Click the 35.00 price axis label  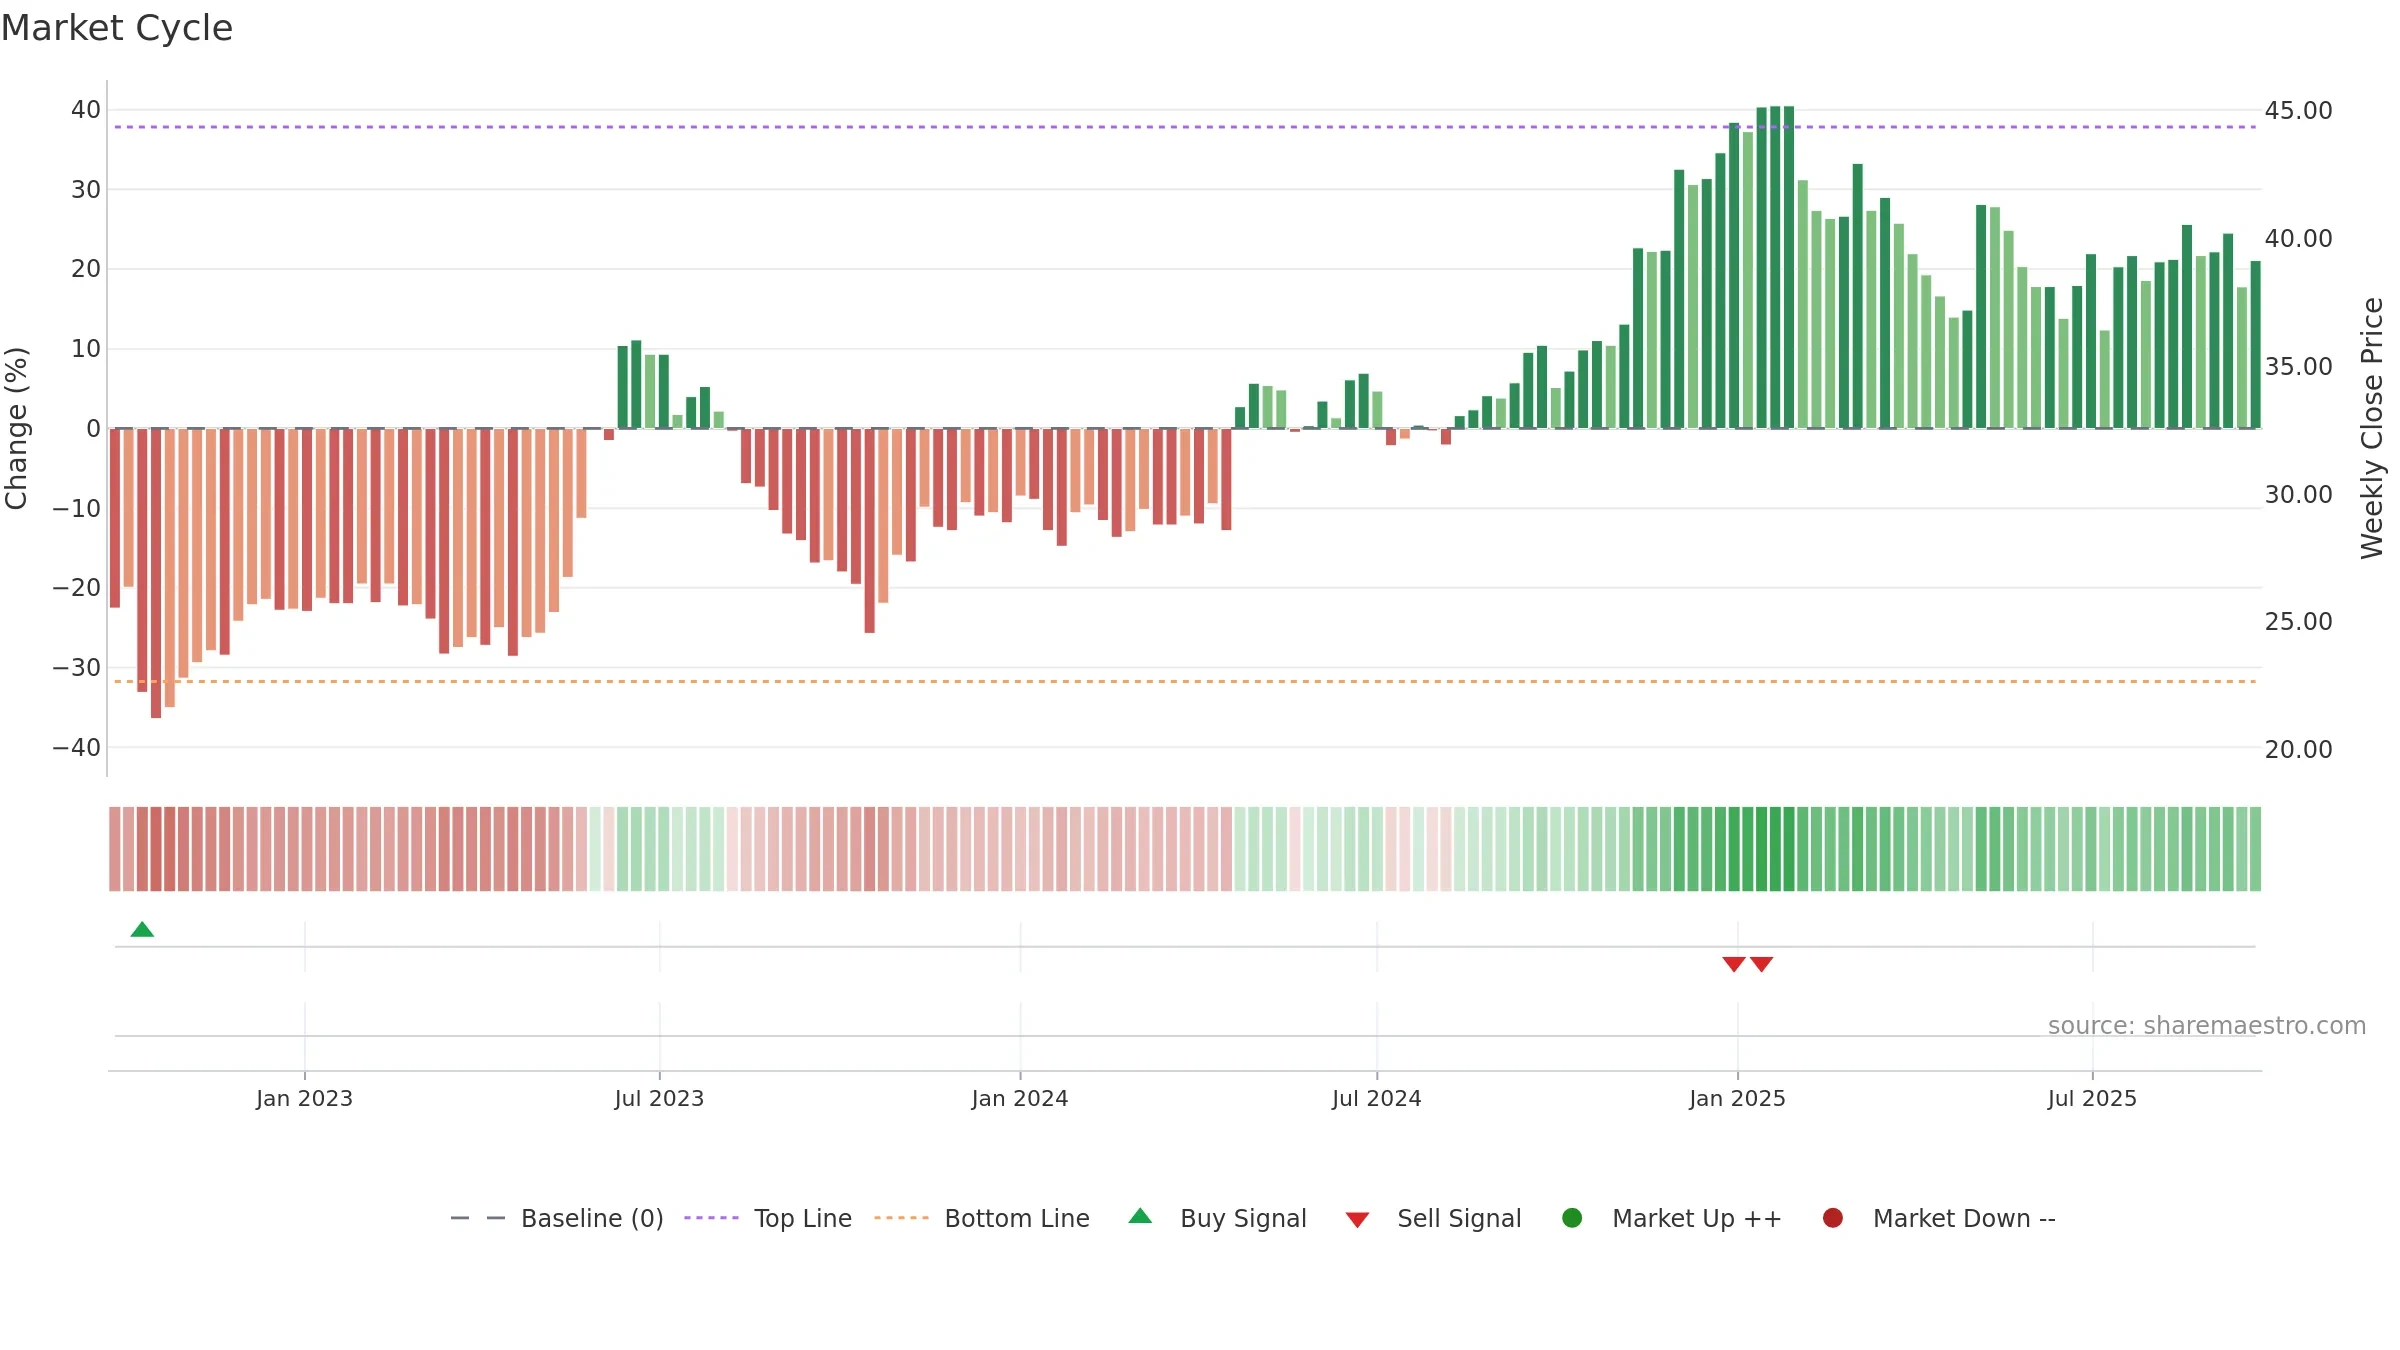[2298, 367]
